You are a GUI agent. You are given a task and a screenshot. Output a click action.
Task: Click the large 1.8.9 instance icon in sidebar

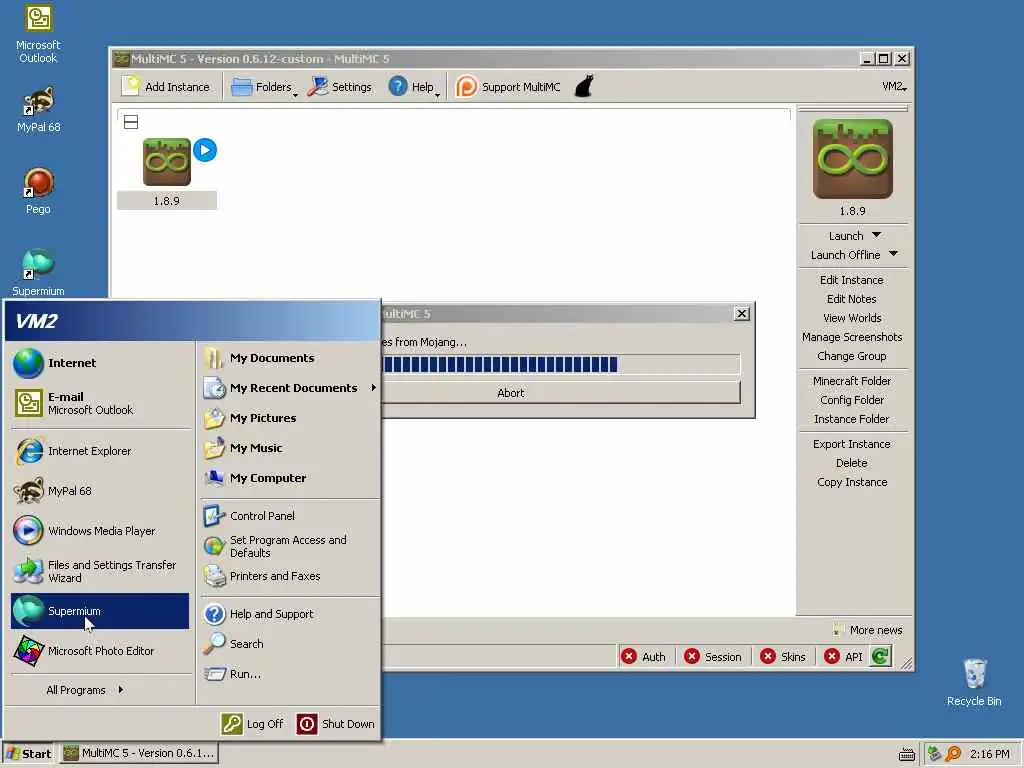[852, 159]
